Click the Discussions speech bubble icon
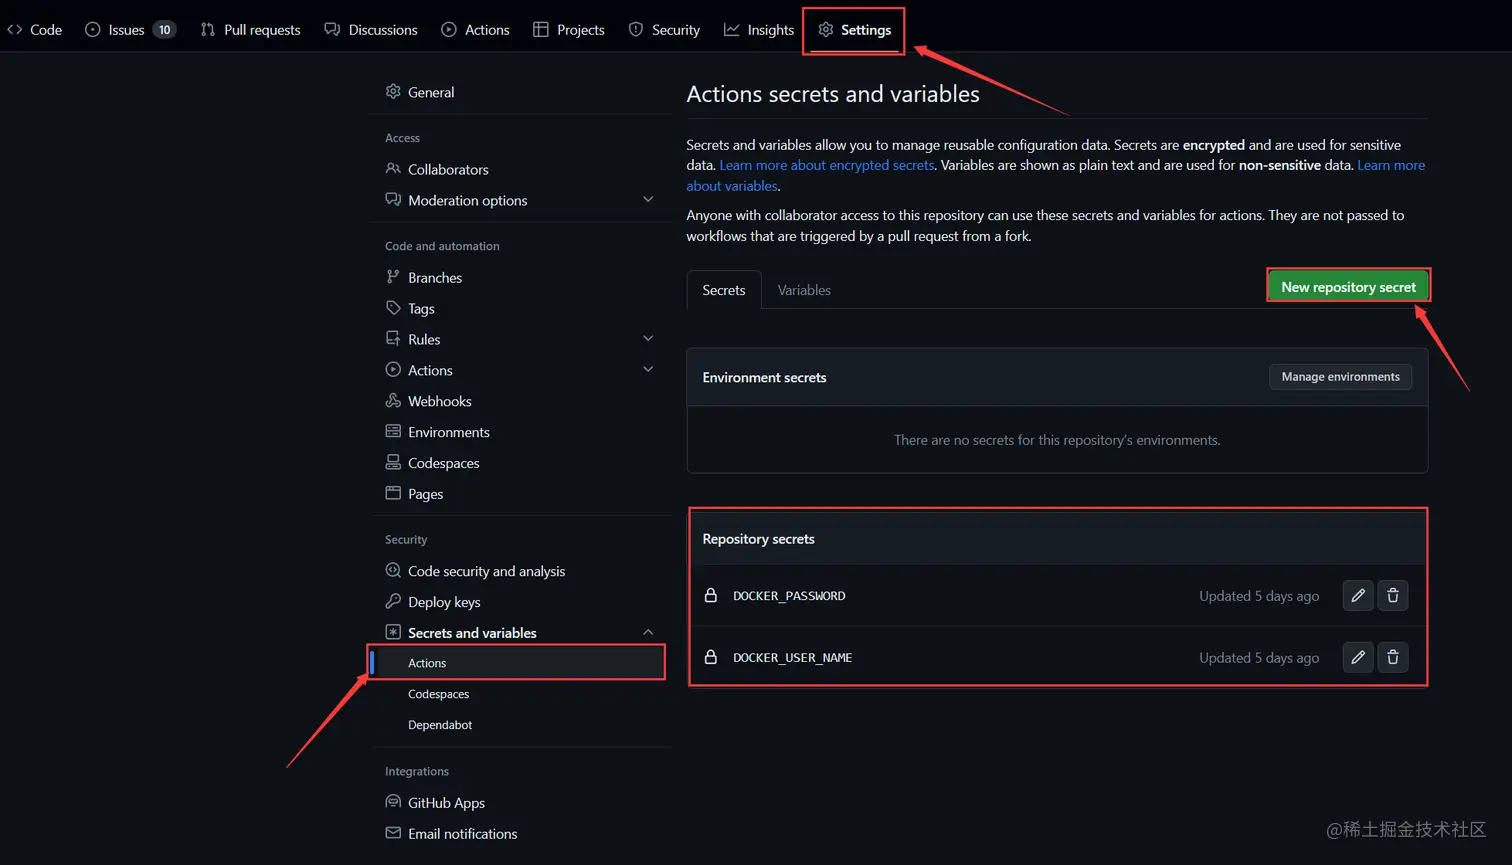 coord(332,30)
